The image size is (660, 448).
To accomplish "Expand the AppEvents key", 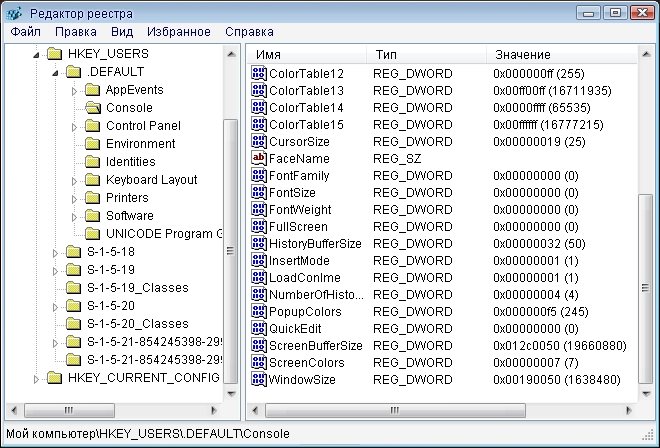I will (x=74, y=90).
